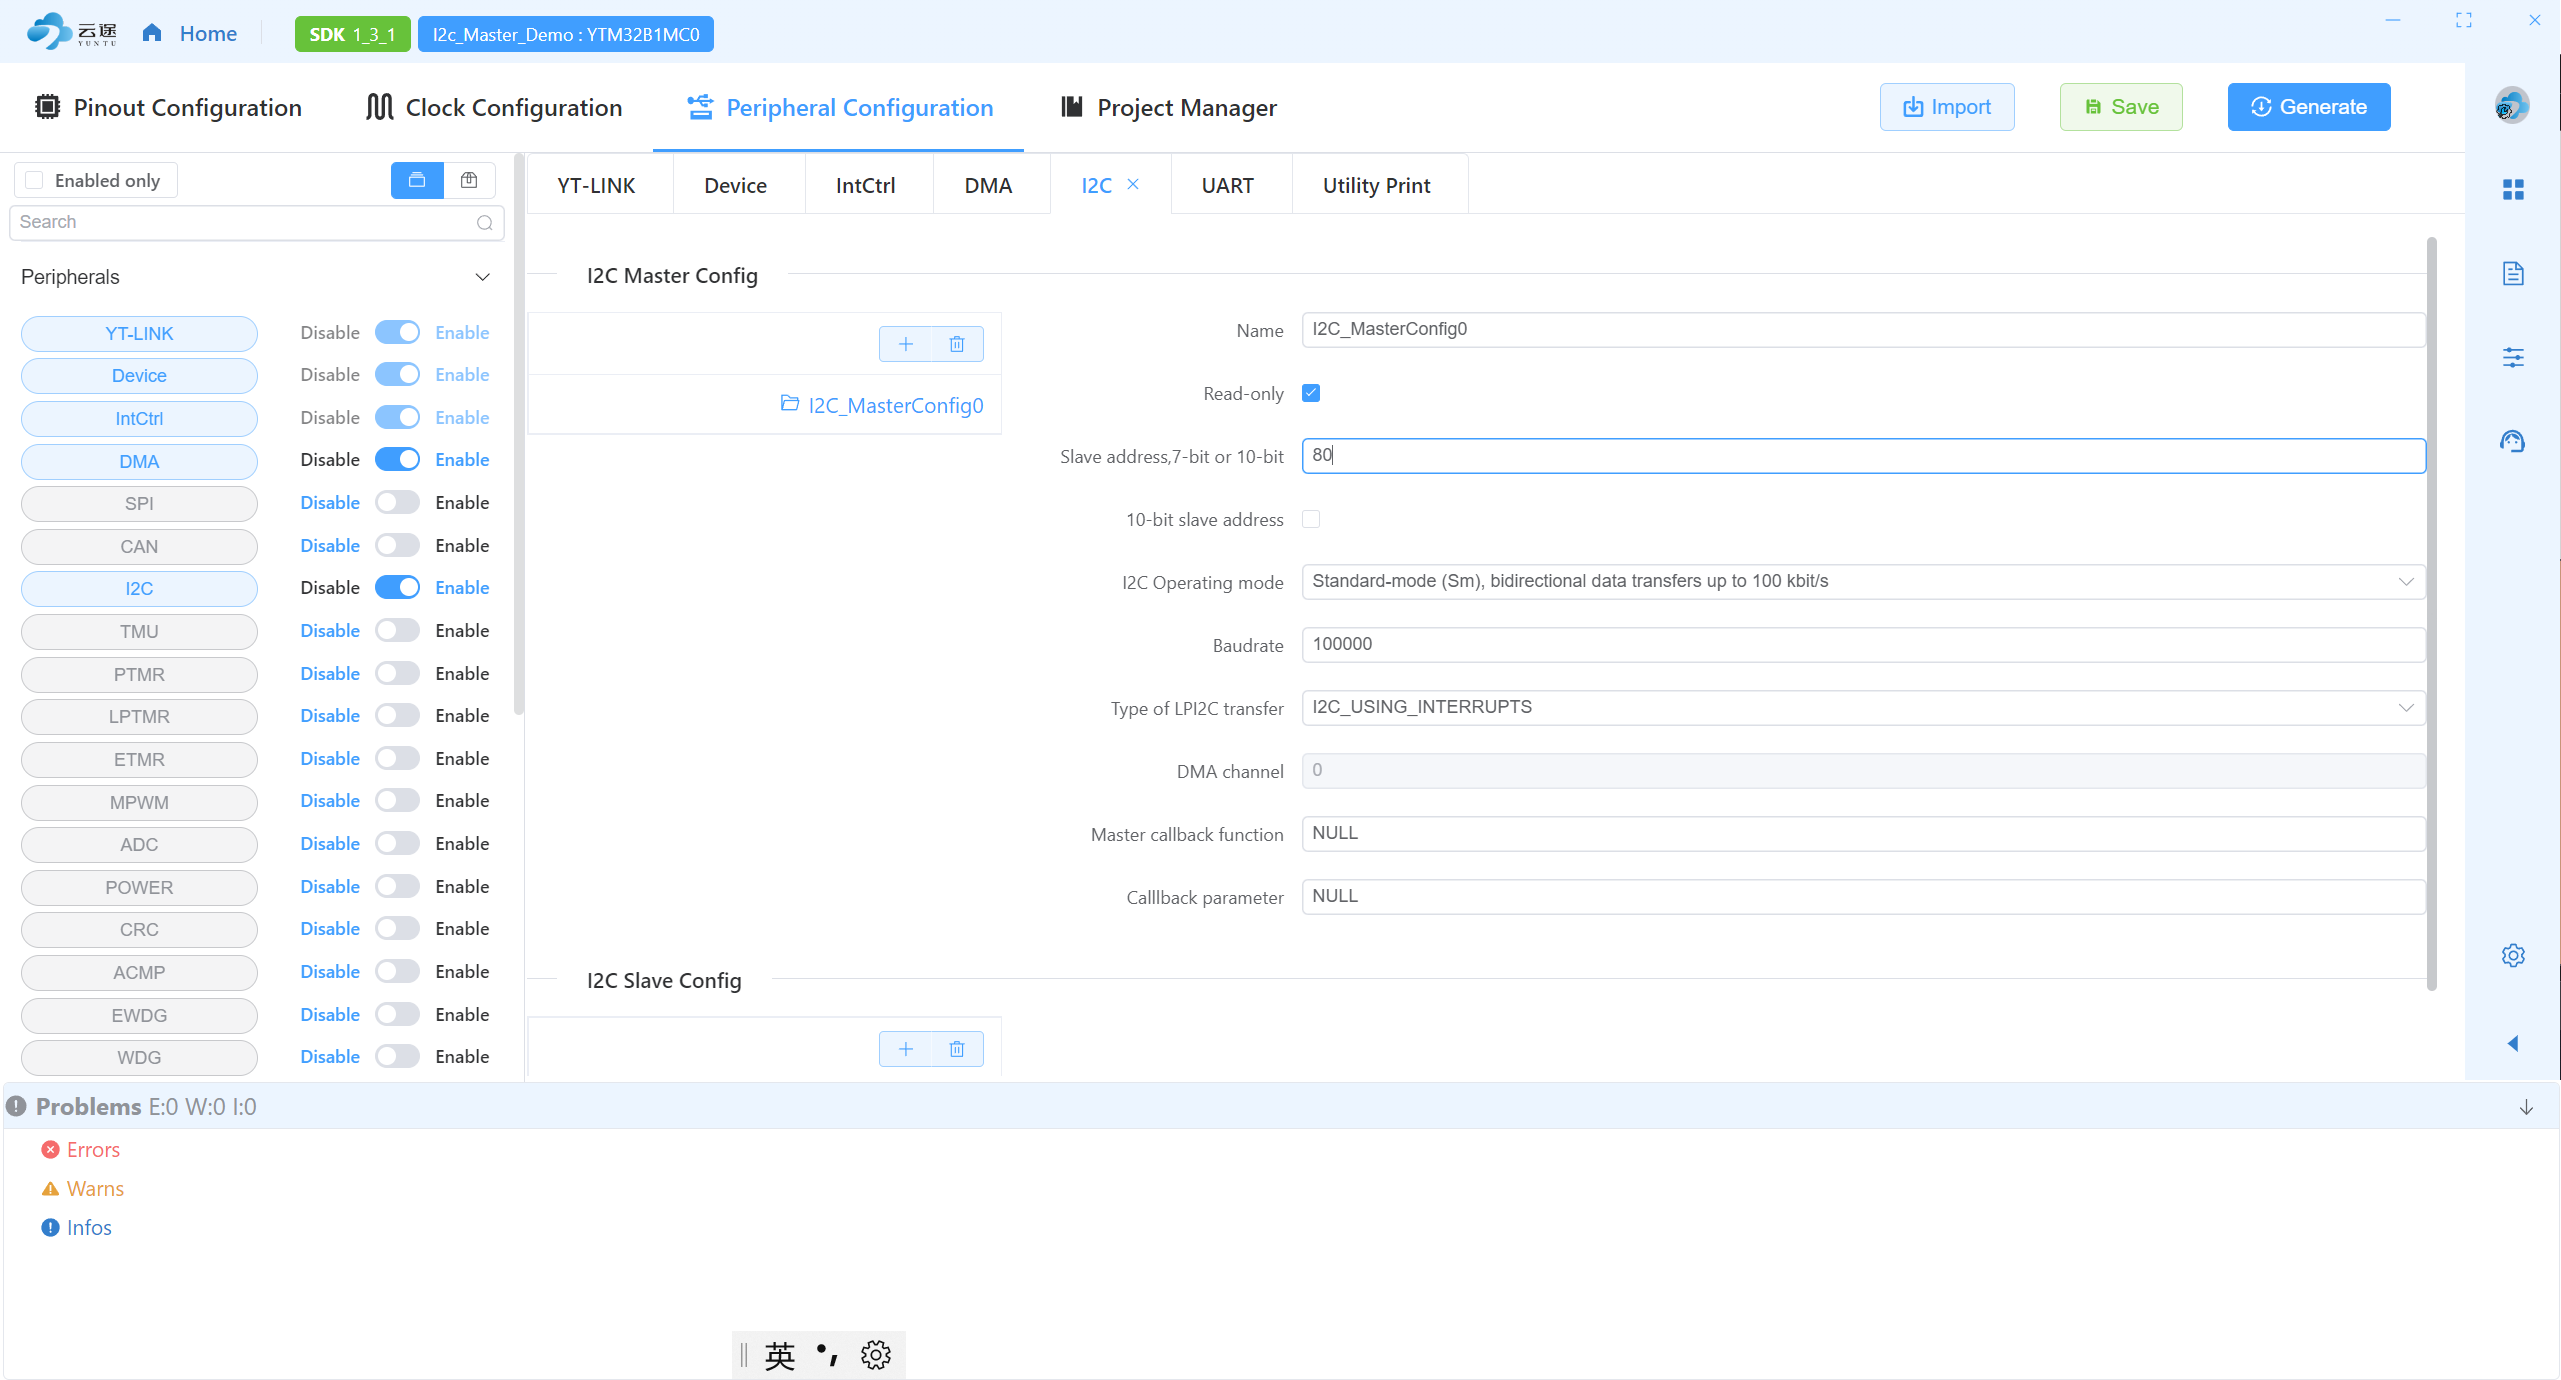This screenshot has width=2561, height=1380.
Task: Click the Save button
Action: coord(2120,107)
